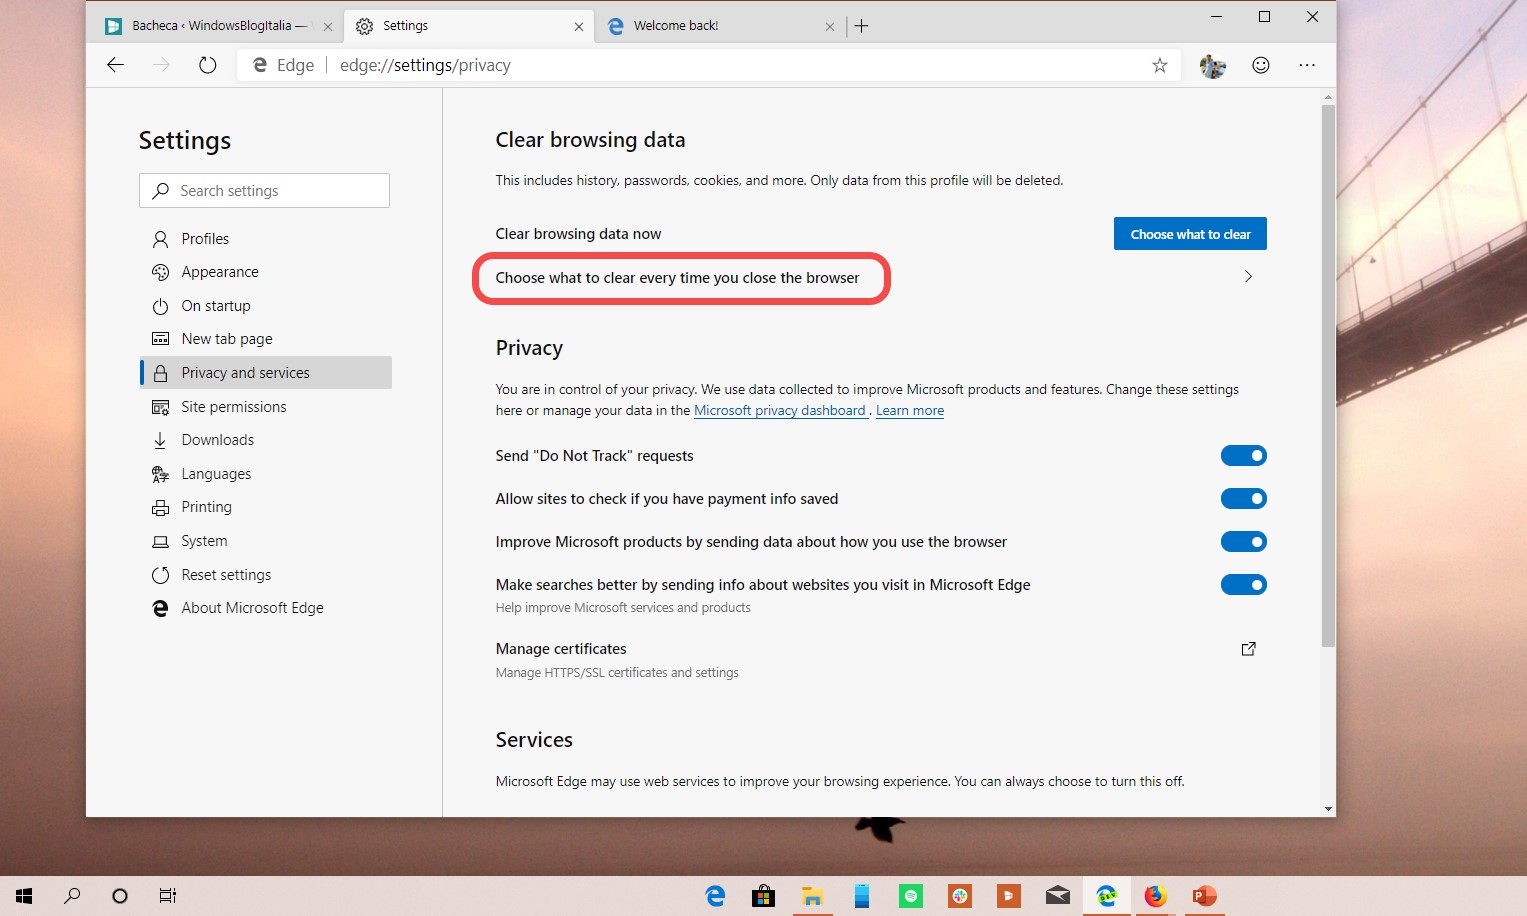Open a new tab with the plus icon
The width and height of the screenshot is (1527, 916).
coord(861,26)
